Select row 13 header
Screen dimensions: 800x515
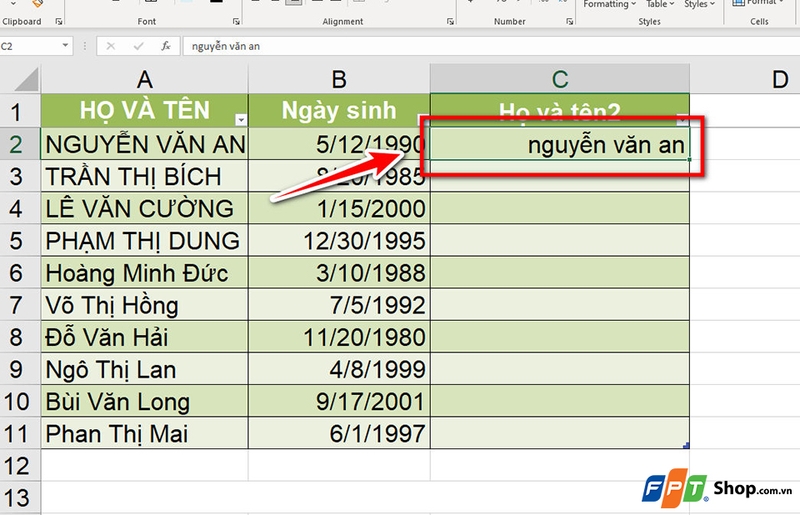tap(20, 498)
